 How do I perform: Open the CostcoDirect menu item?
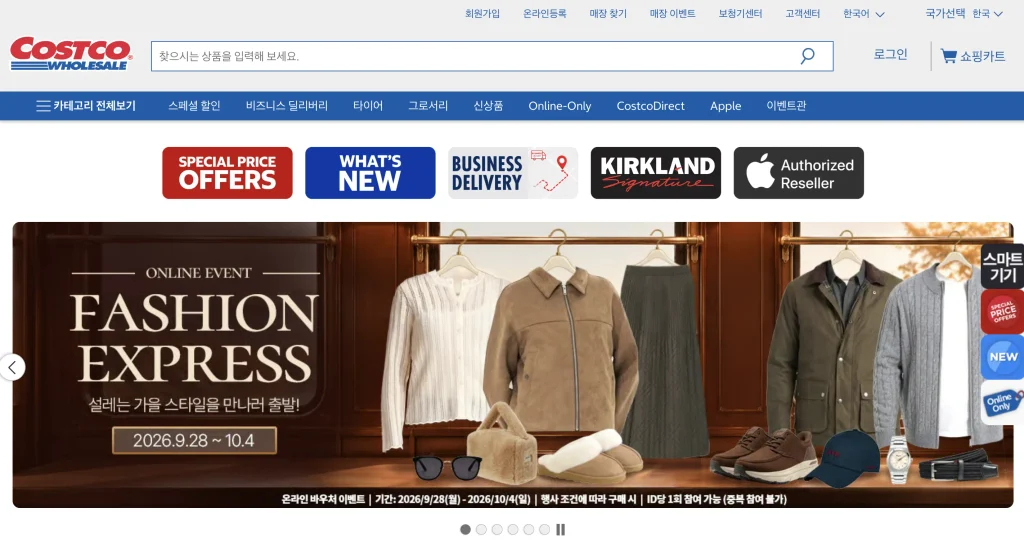pyautogui.click(x=650, y=106)
